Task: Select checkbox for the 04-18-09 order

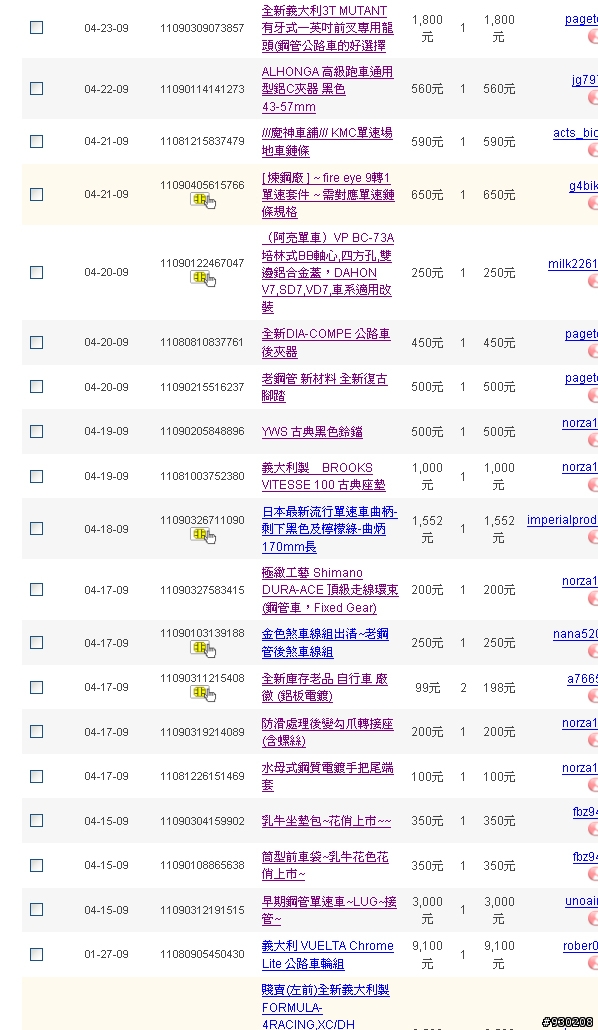Action: click(x=37, y=529)
